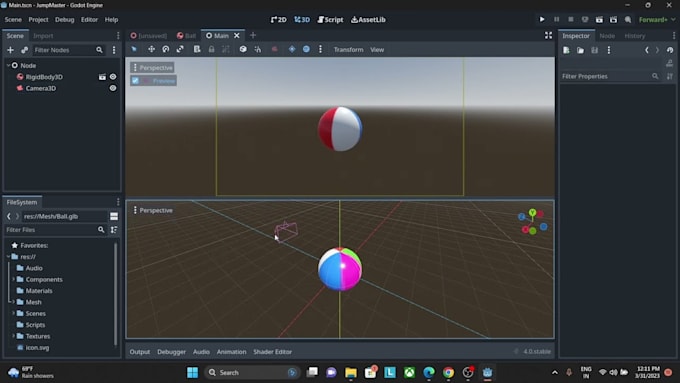This screenshot has height=383, width=680.
Task: Expand the Mesh folder
Action: coord(13,302)
